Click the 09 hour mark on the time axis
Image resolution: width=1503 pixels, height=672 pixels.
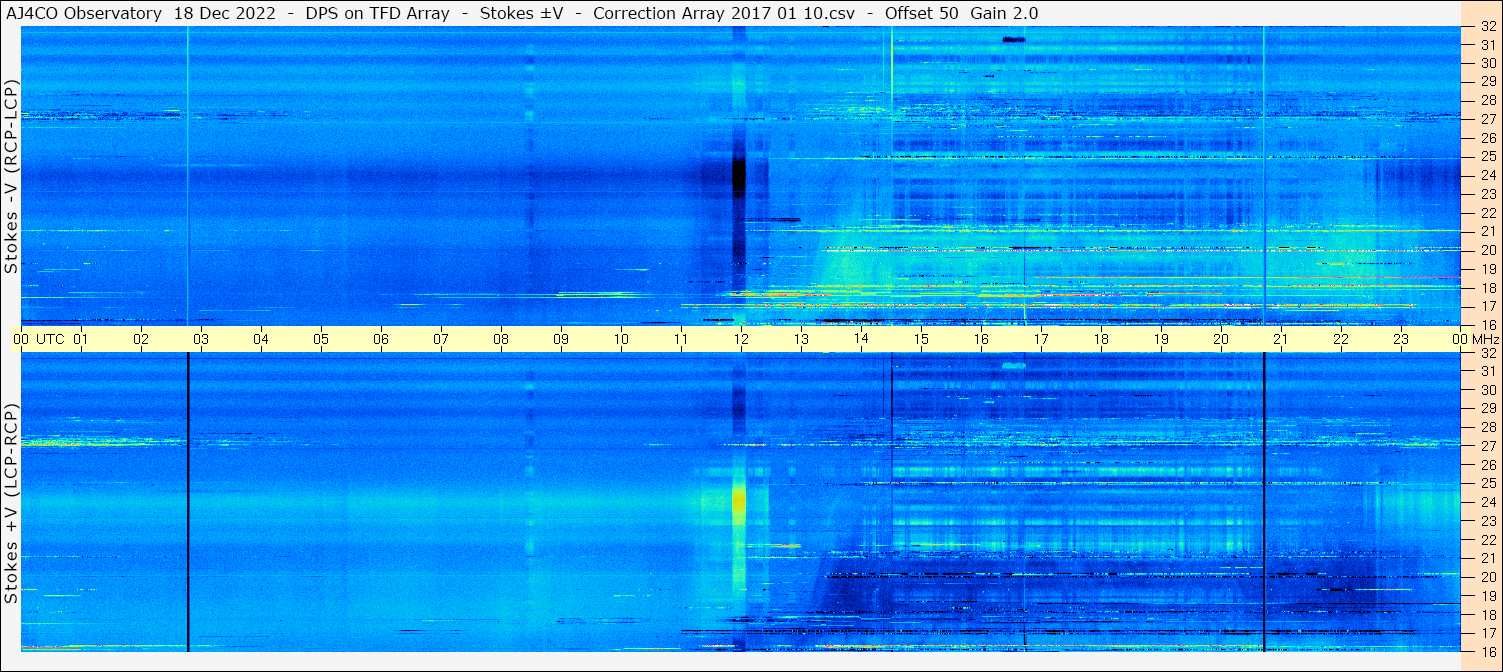coord(561,339)
